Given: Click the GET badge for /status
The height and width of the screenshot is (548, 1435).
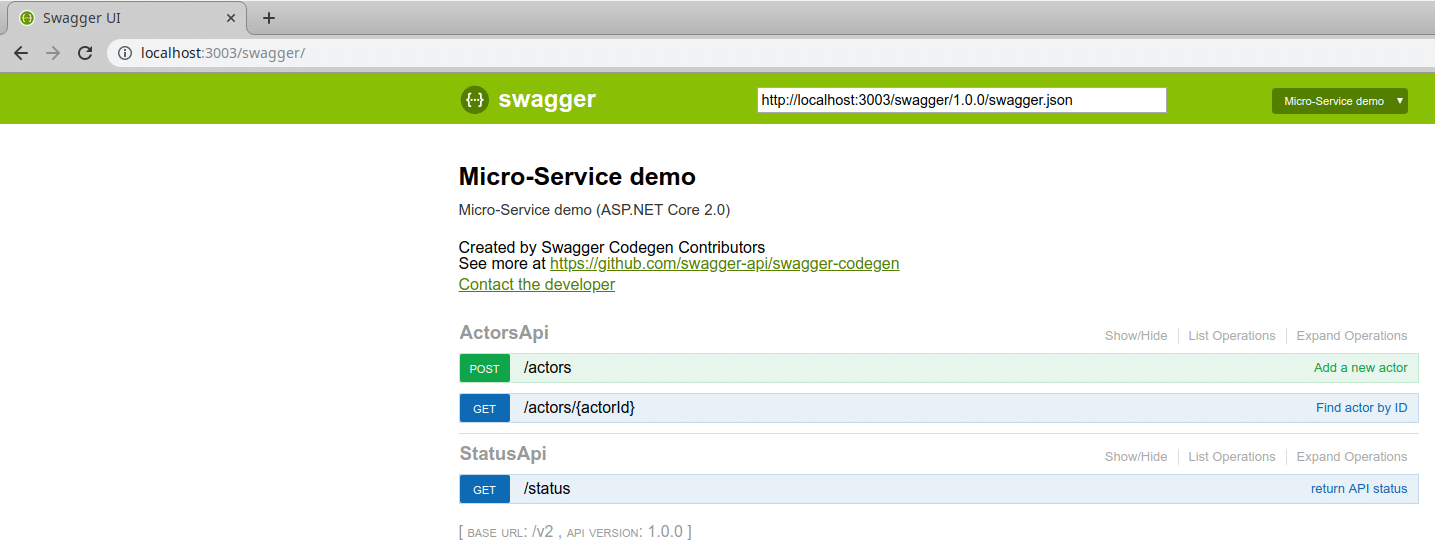Looking at the screenshot, I should click(x=484, y=489).
